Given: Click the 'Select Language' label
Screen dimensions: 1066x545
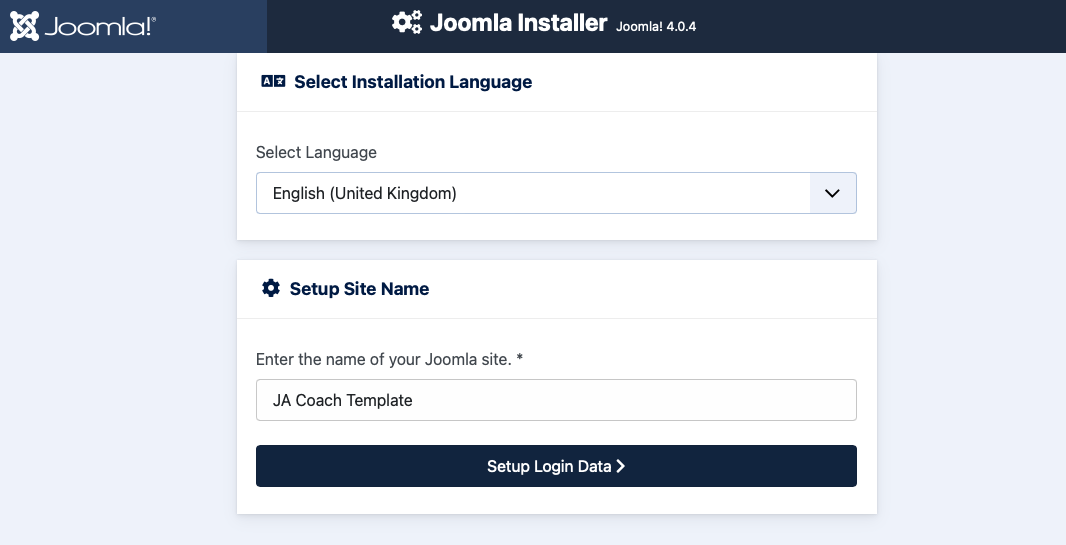Looking at the screenshot, I should (316, 152).
